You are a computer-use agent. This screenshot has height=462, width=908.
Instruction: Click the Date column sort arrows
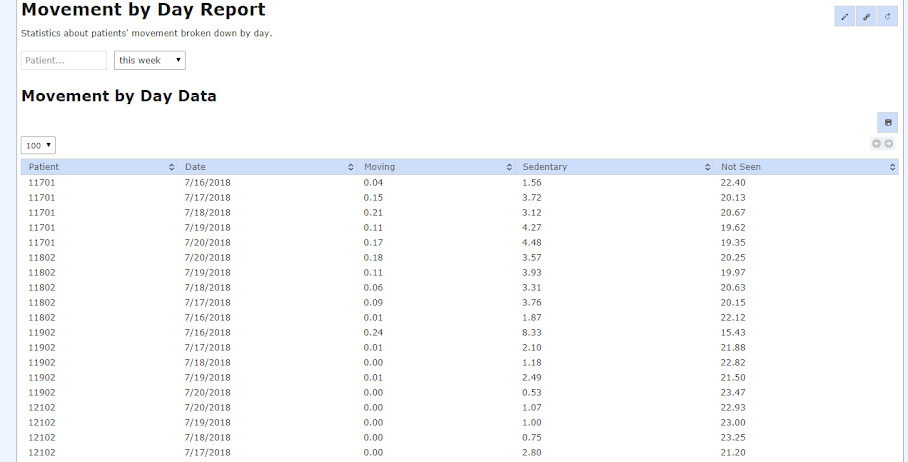pyautogui.click(x=351, y=167)
